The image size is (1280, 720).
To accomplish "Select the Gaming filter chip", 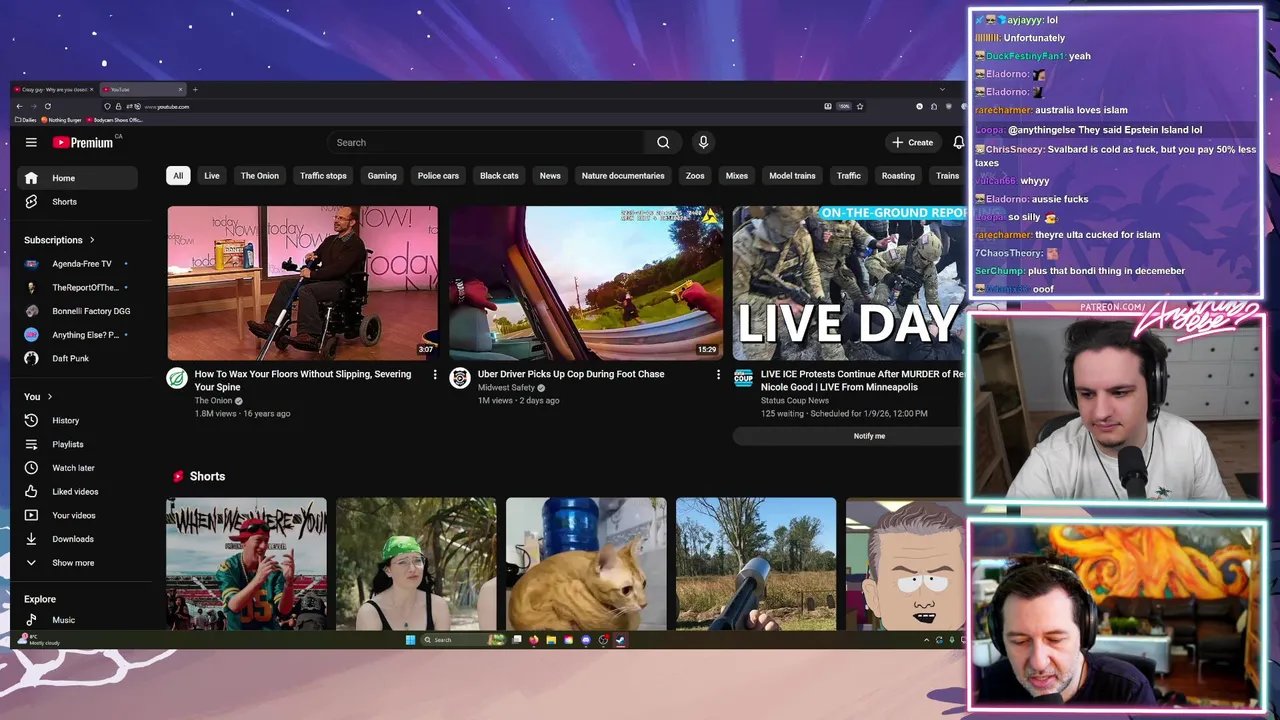I will tap(382, 176).
